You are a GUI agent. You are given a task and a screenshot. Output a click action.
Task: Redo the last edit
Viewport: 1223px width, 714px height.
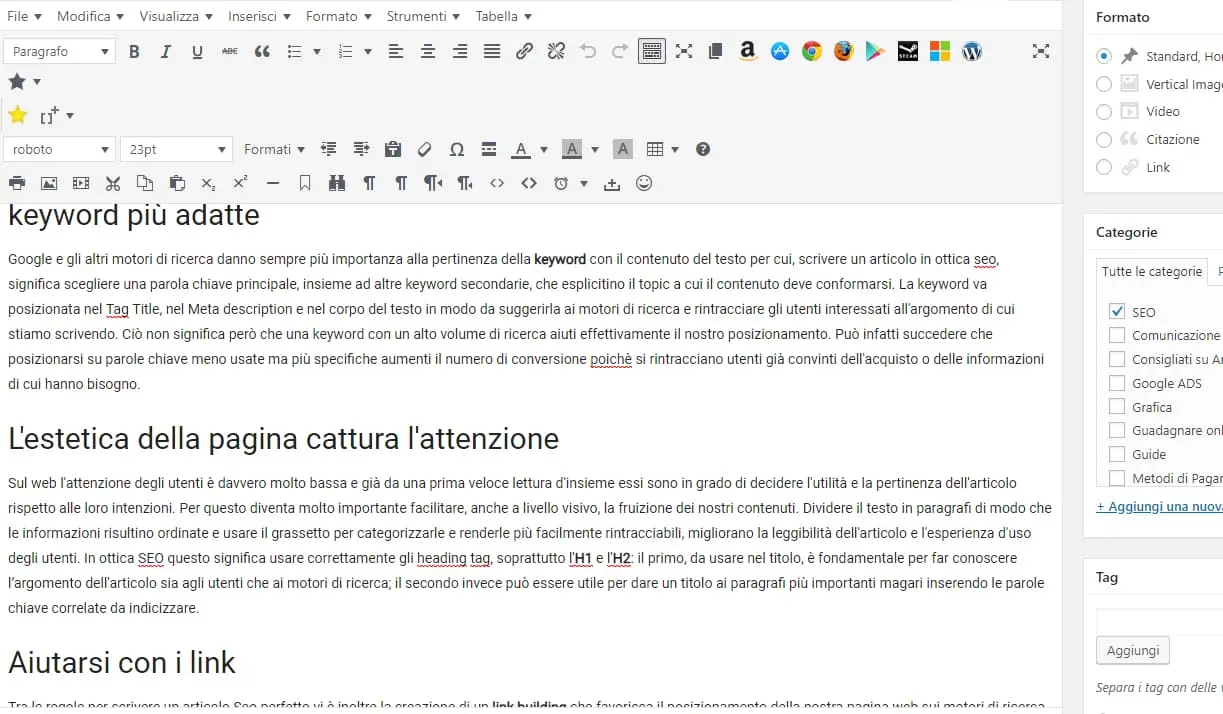(x=620, y=51)
